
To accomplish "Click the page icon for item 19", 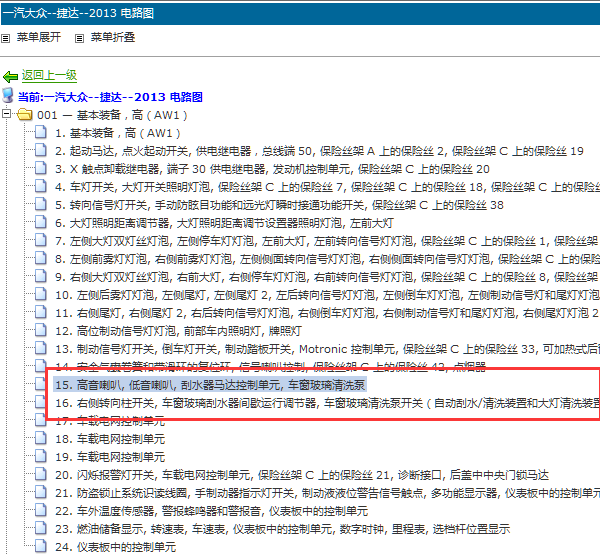I will point(41,456).
